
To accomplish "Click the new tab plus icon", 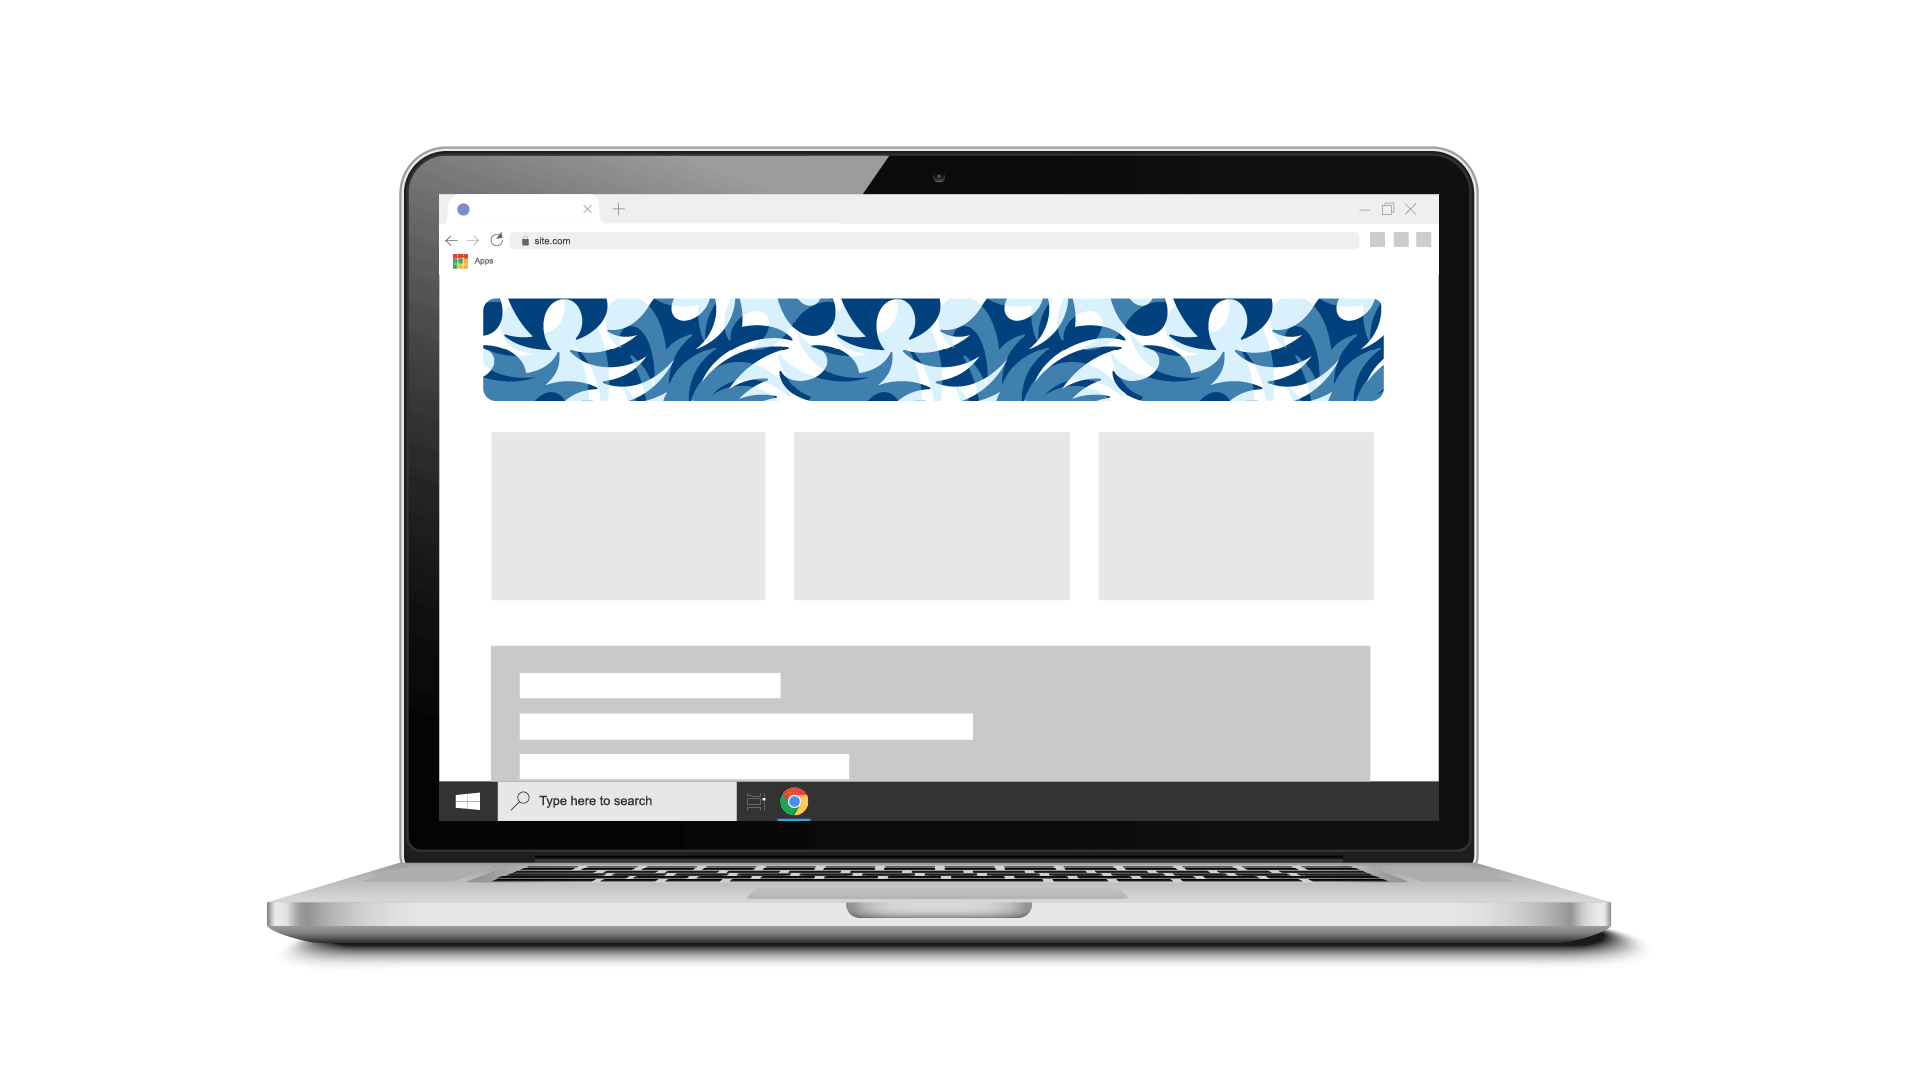I will click(x=618, y=208).
